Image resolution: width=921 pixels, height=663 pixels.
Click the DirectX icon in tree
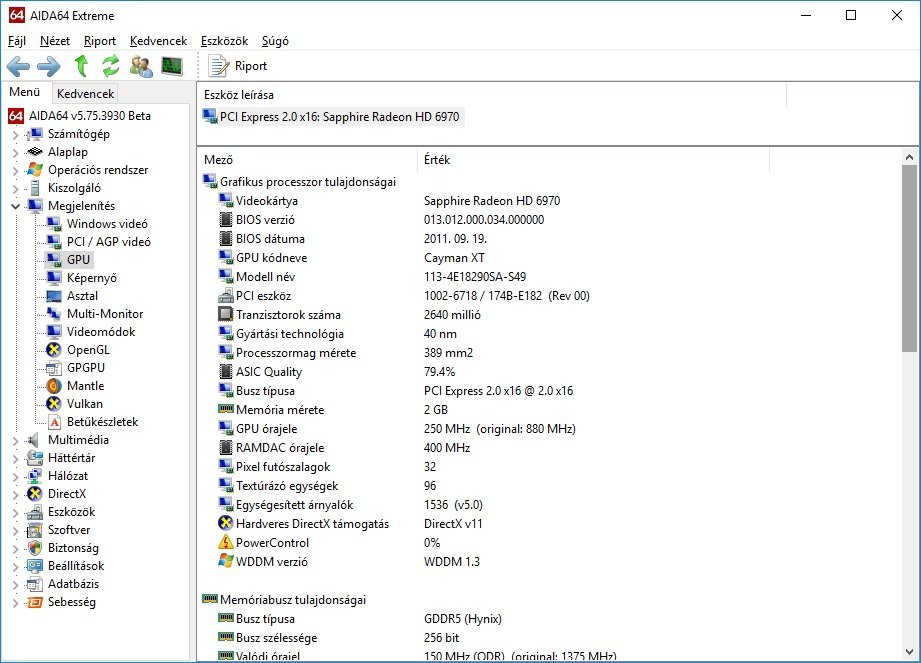(x=35, y=494)
